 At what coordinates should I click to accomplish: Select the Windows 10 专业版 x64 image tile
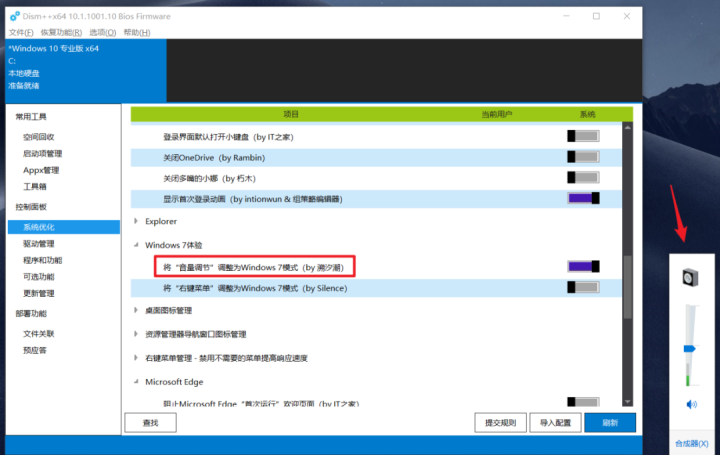[x=86, y=71]
